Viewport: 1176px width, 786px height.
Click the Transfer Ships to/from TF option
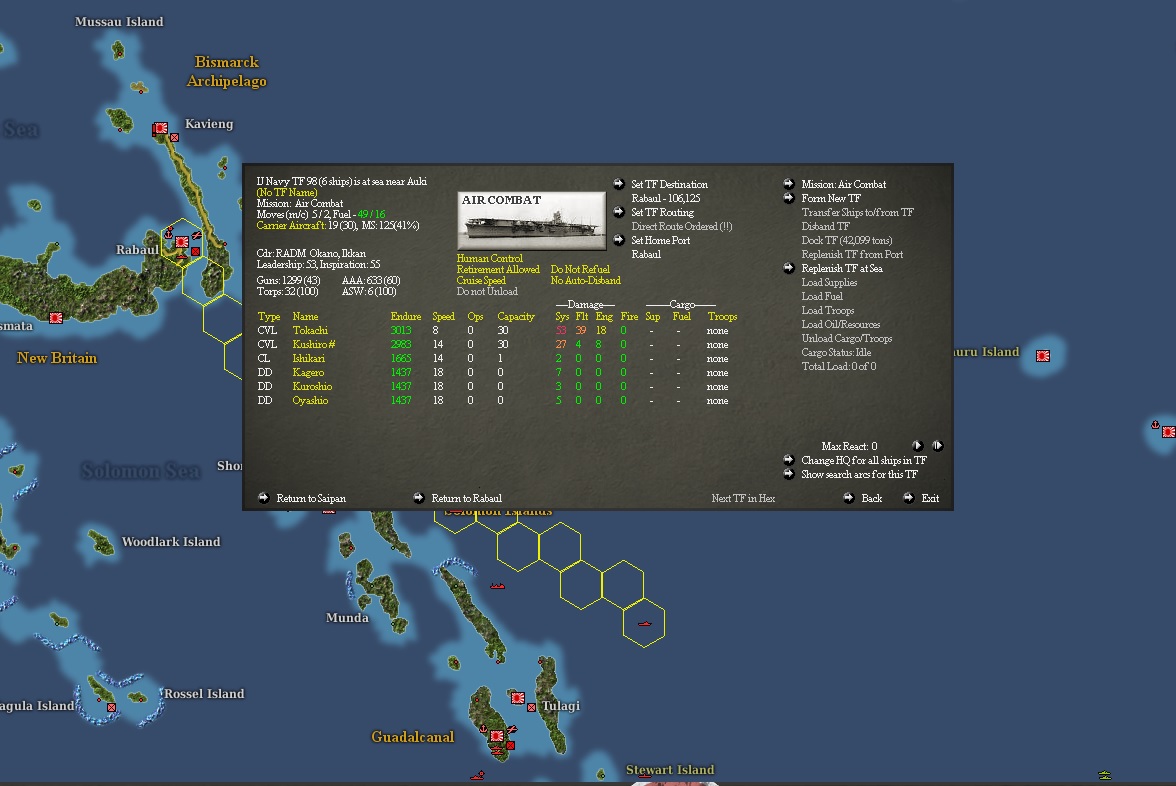857,212
